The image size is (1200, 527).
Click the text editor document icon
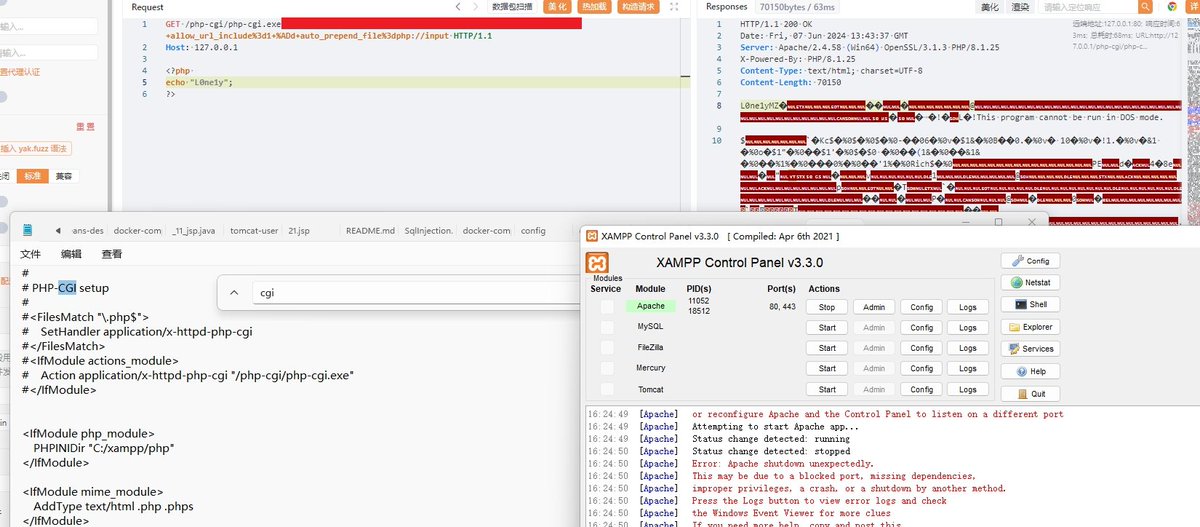(27, 230)
